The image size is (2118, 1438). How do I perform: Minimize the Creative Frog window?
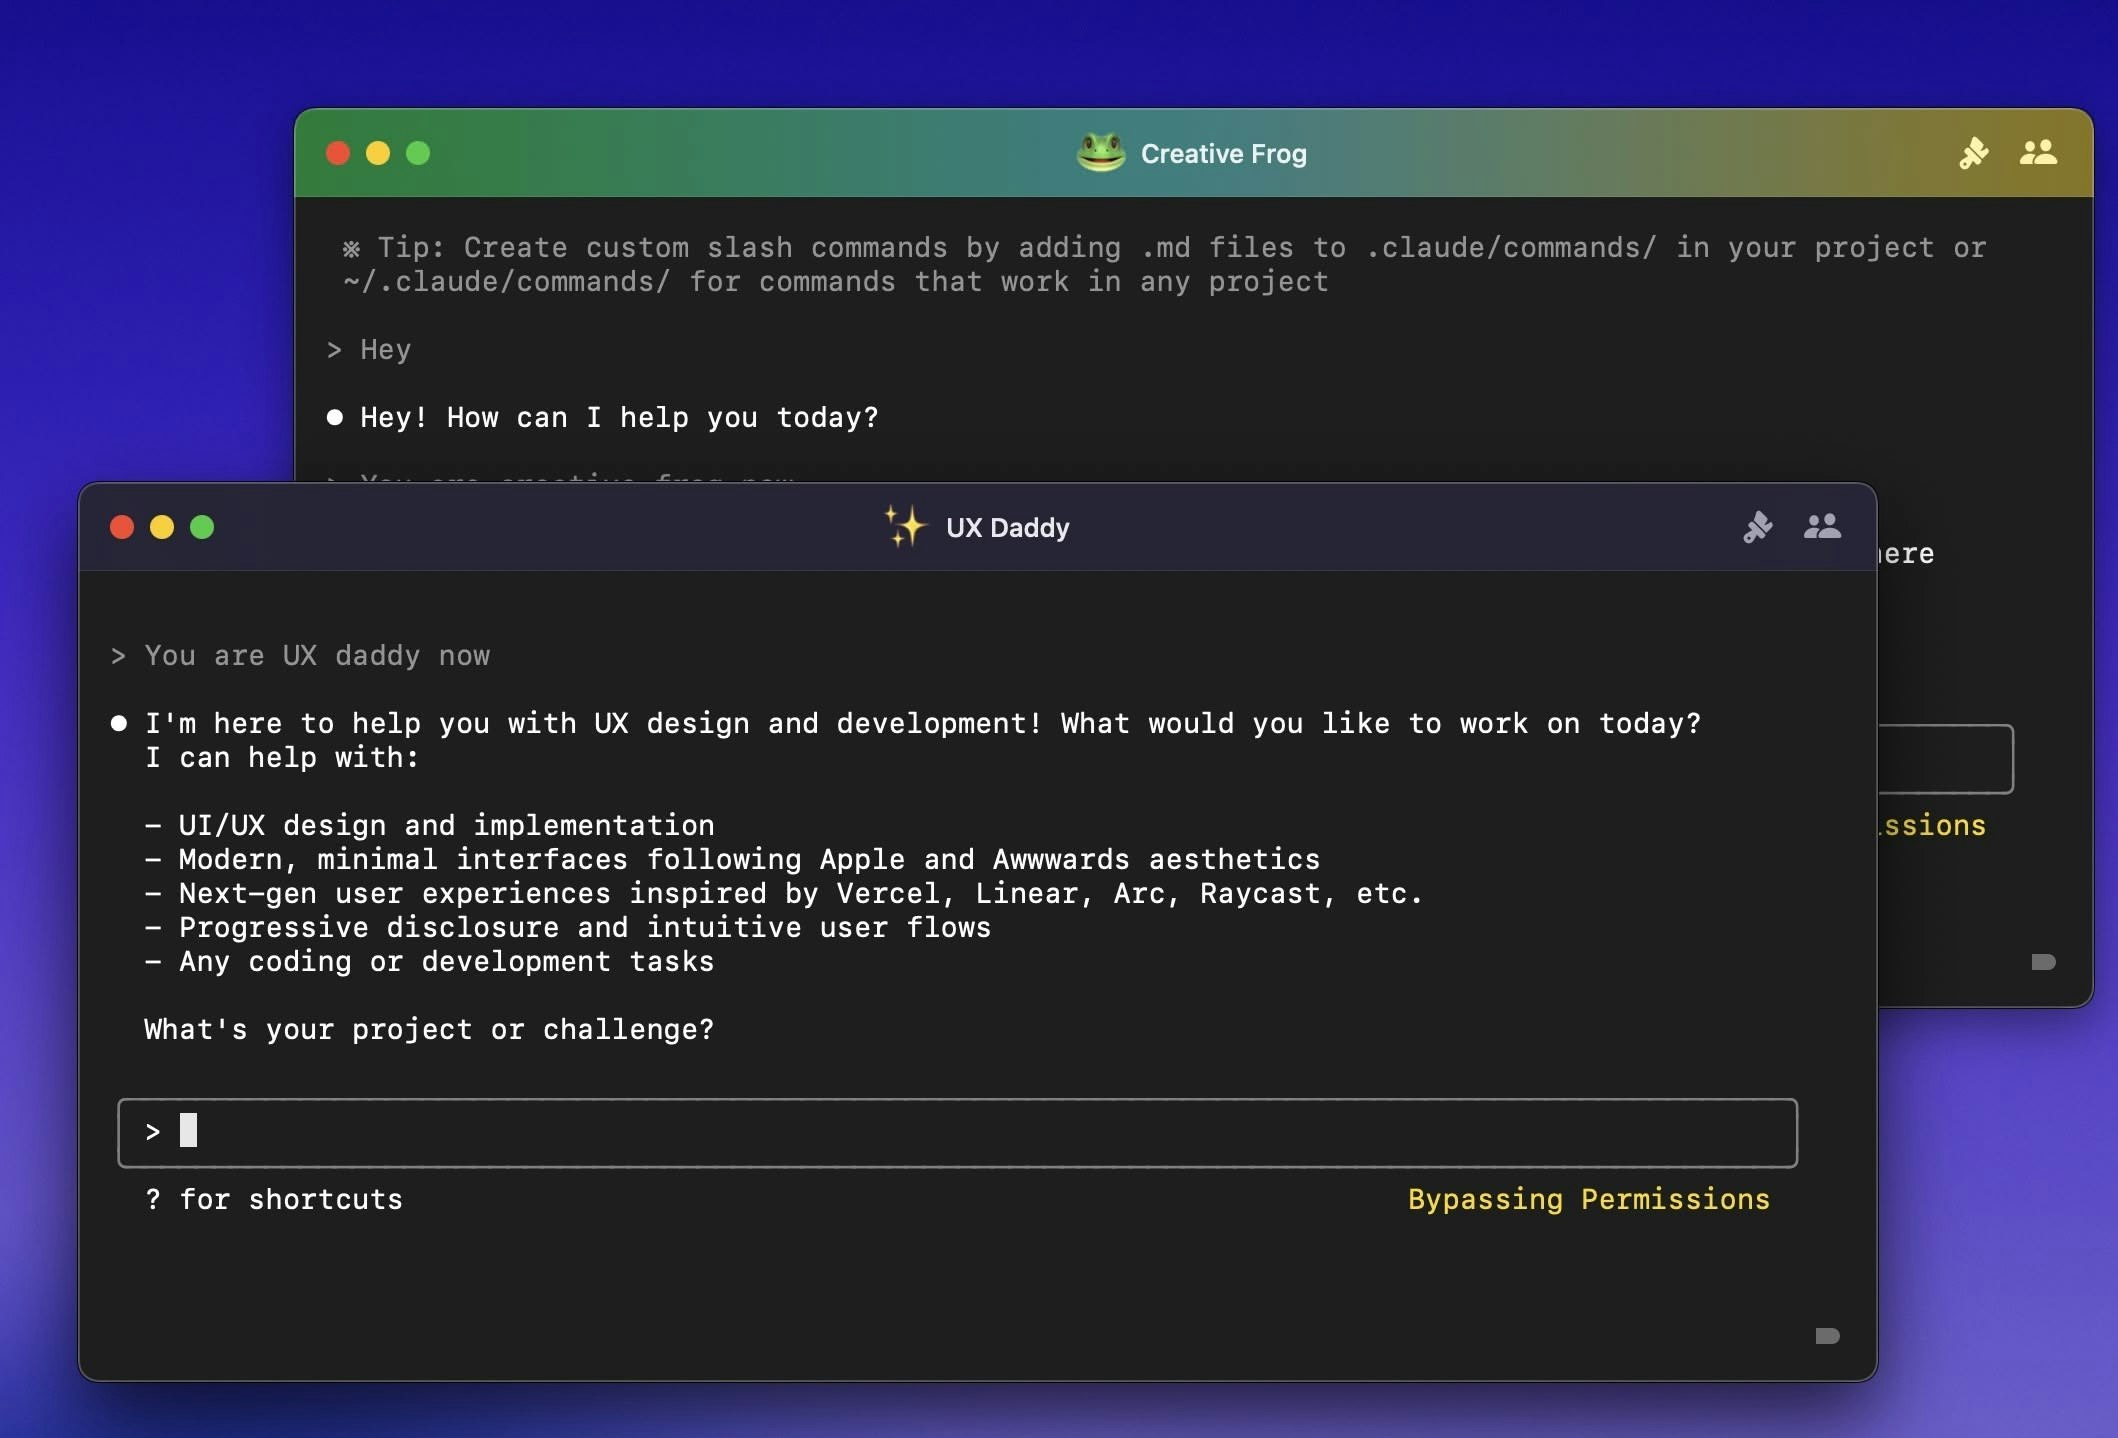click(x=378, y=153)
